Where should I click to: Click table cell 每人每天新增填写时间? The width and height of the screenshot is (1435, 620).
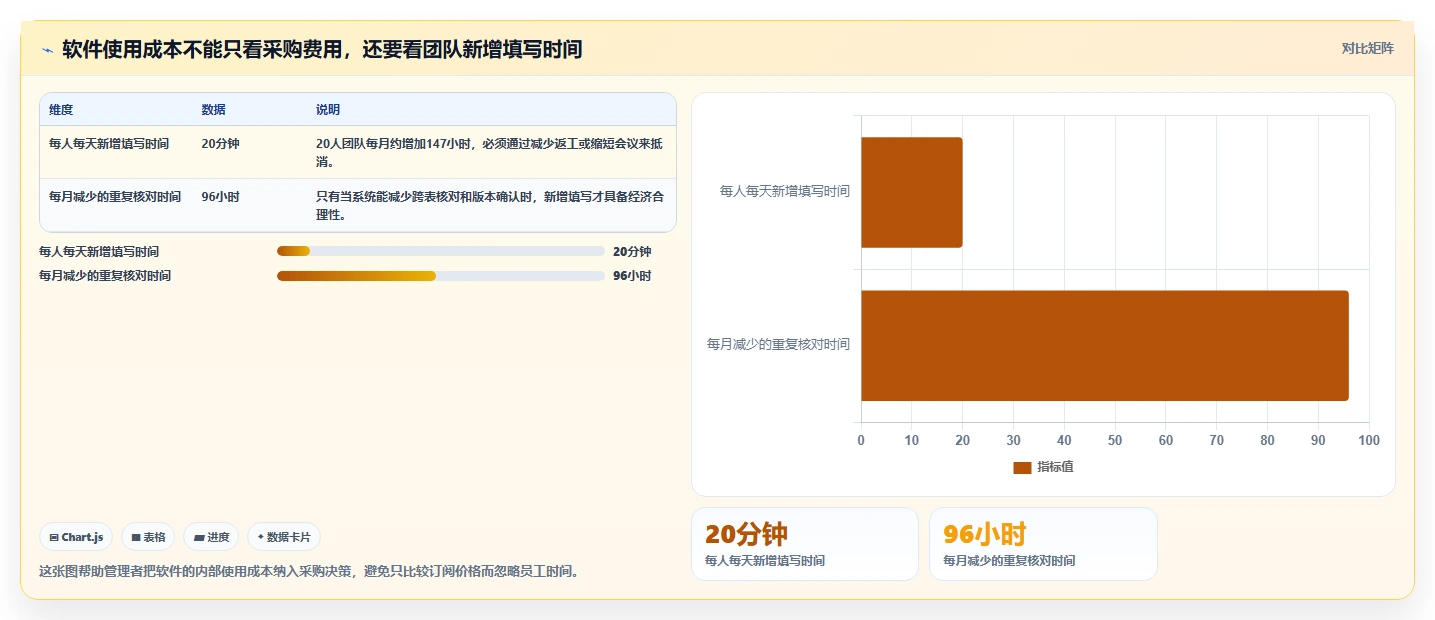coord(109,144)
